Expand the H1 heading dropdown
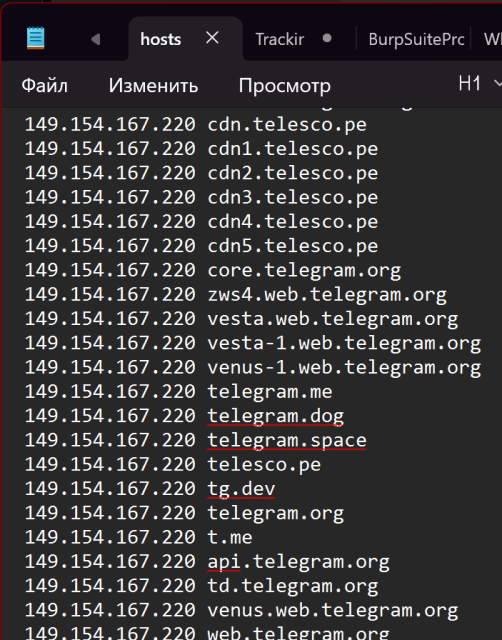The image size is (502, 640). (479, 83)
